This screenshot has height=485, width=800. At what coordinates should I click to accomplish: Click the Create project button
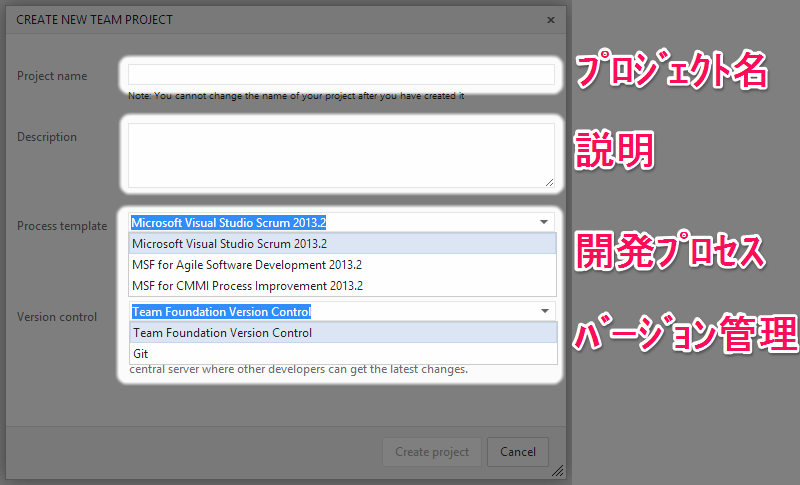[432, 452]
